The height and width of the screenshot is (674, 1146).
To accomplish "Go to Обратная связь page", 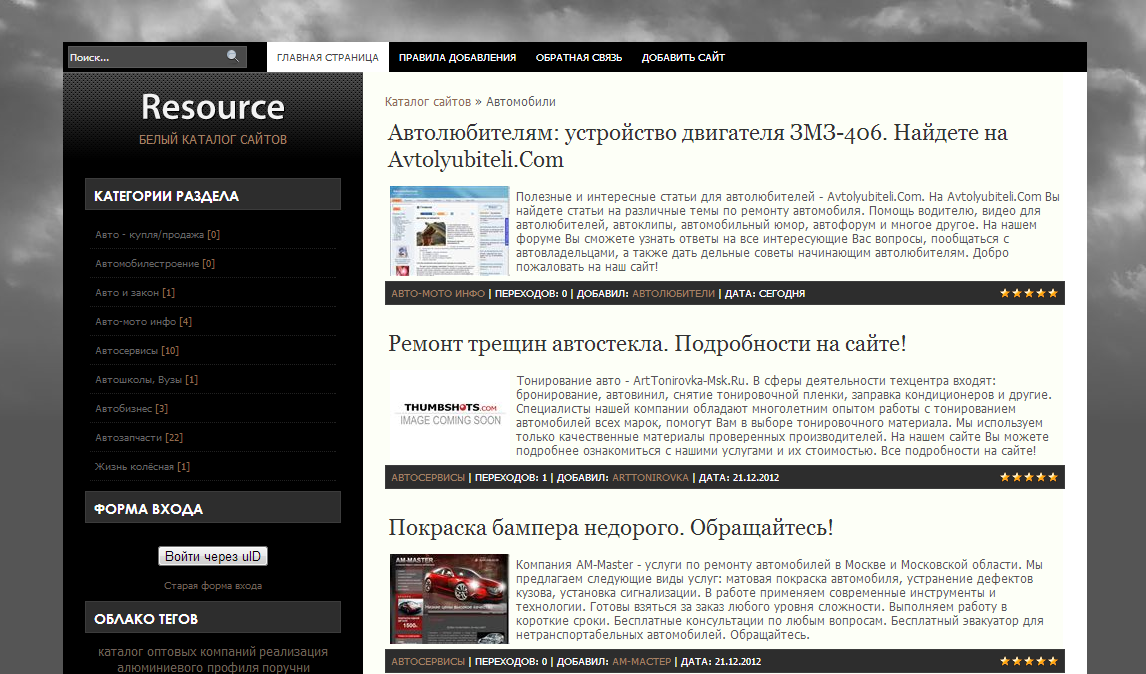I will [x=579, y=58].
